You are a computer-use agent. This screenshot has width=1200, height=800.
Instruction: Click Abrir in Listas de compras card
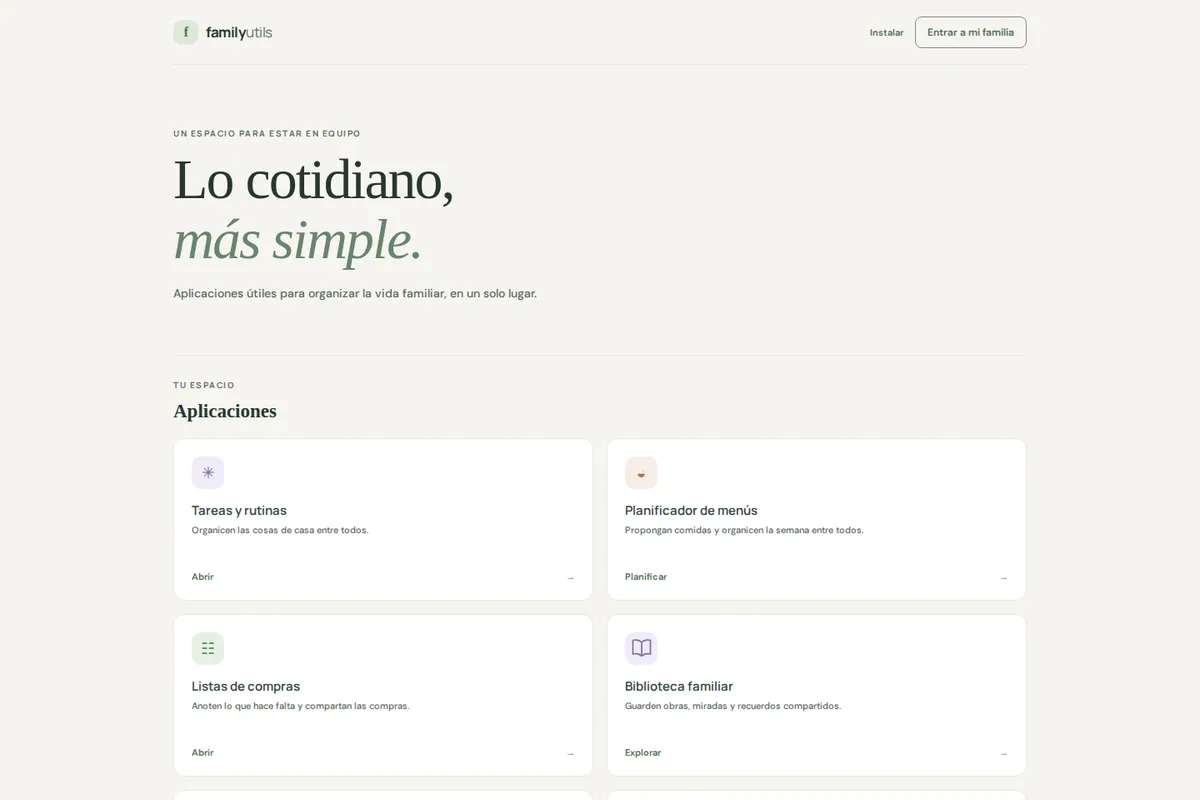pyautogui.click(x=203, y=753)
